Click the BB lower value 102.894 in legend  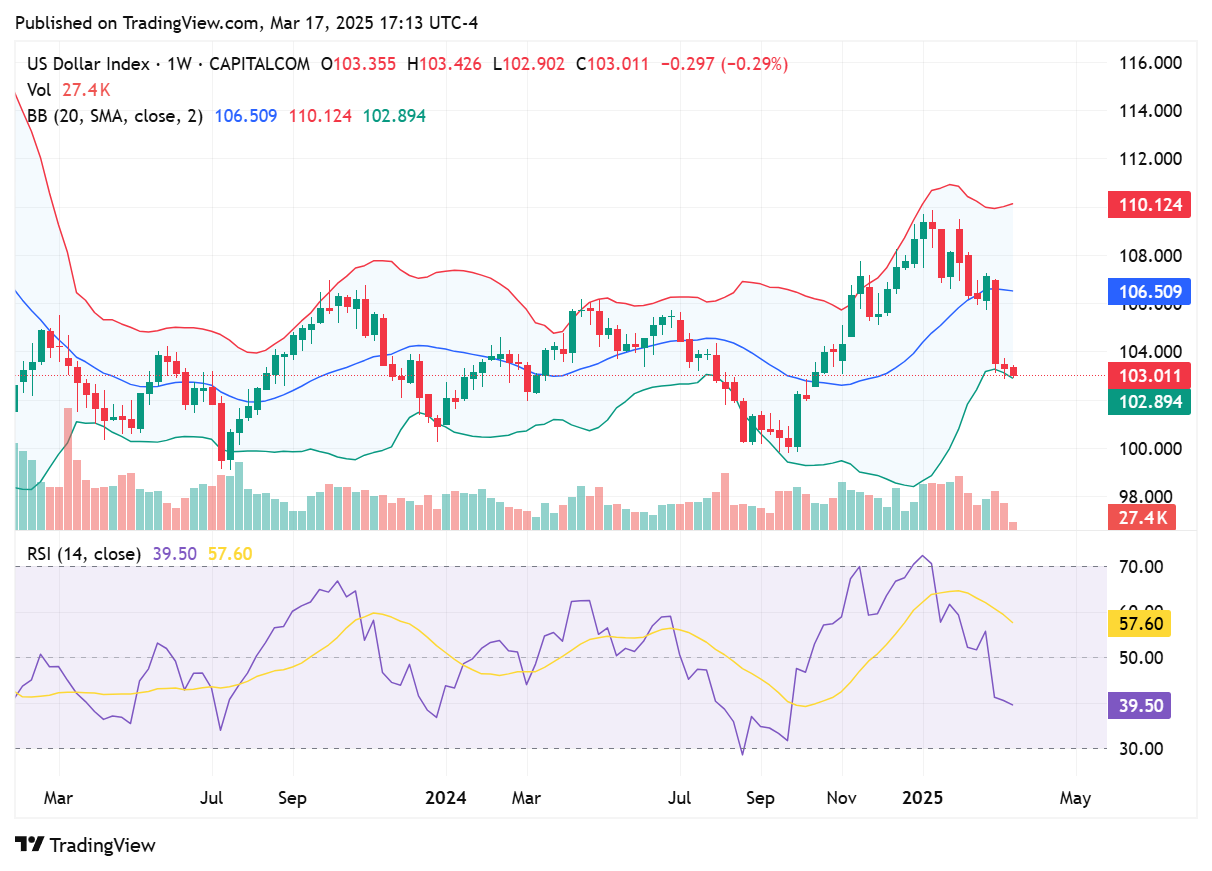coord(394,116)
